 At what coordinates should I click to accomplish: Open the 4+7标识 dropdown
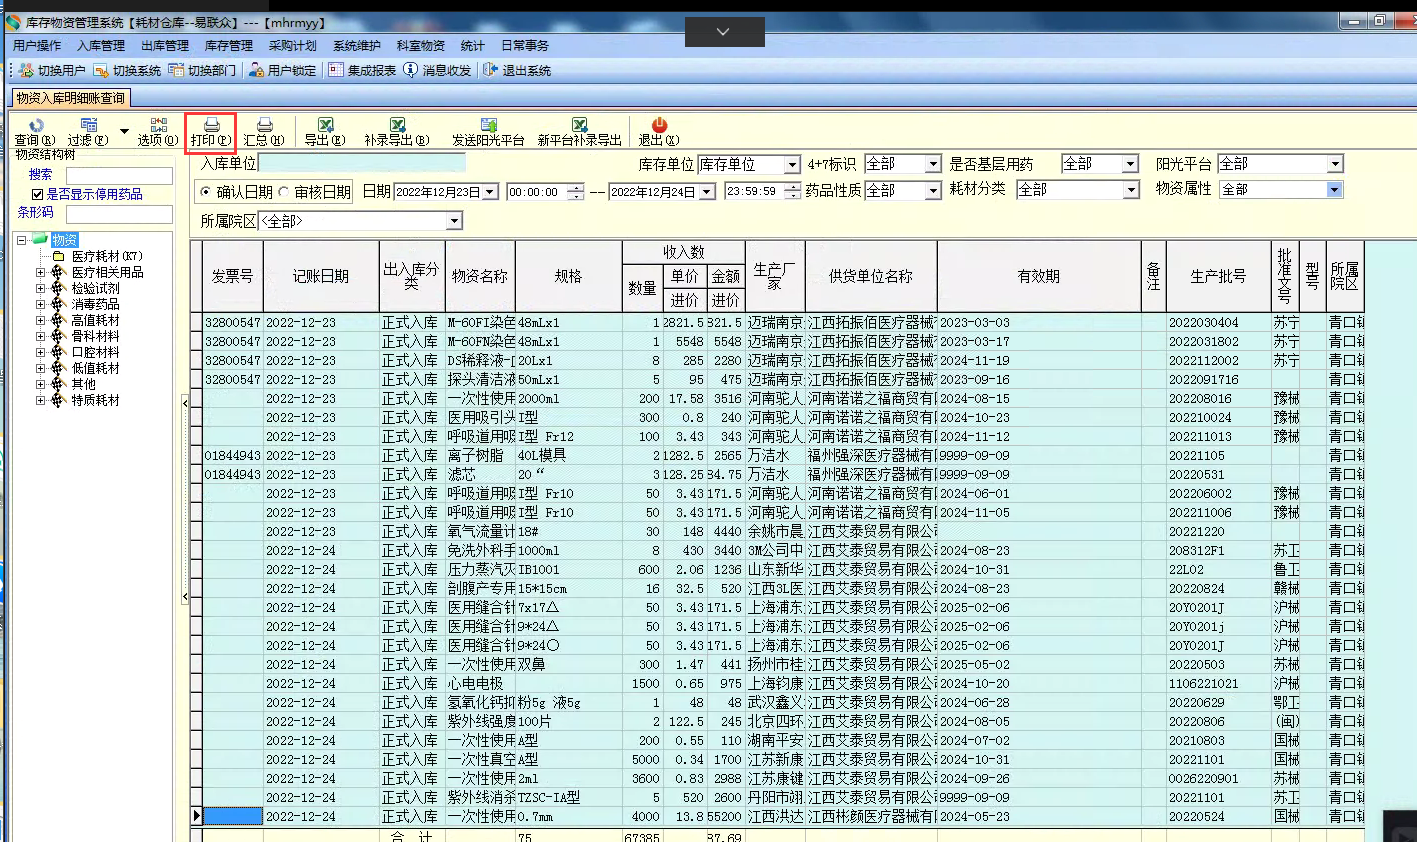tap(933, 164)
